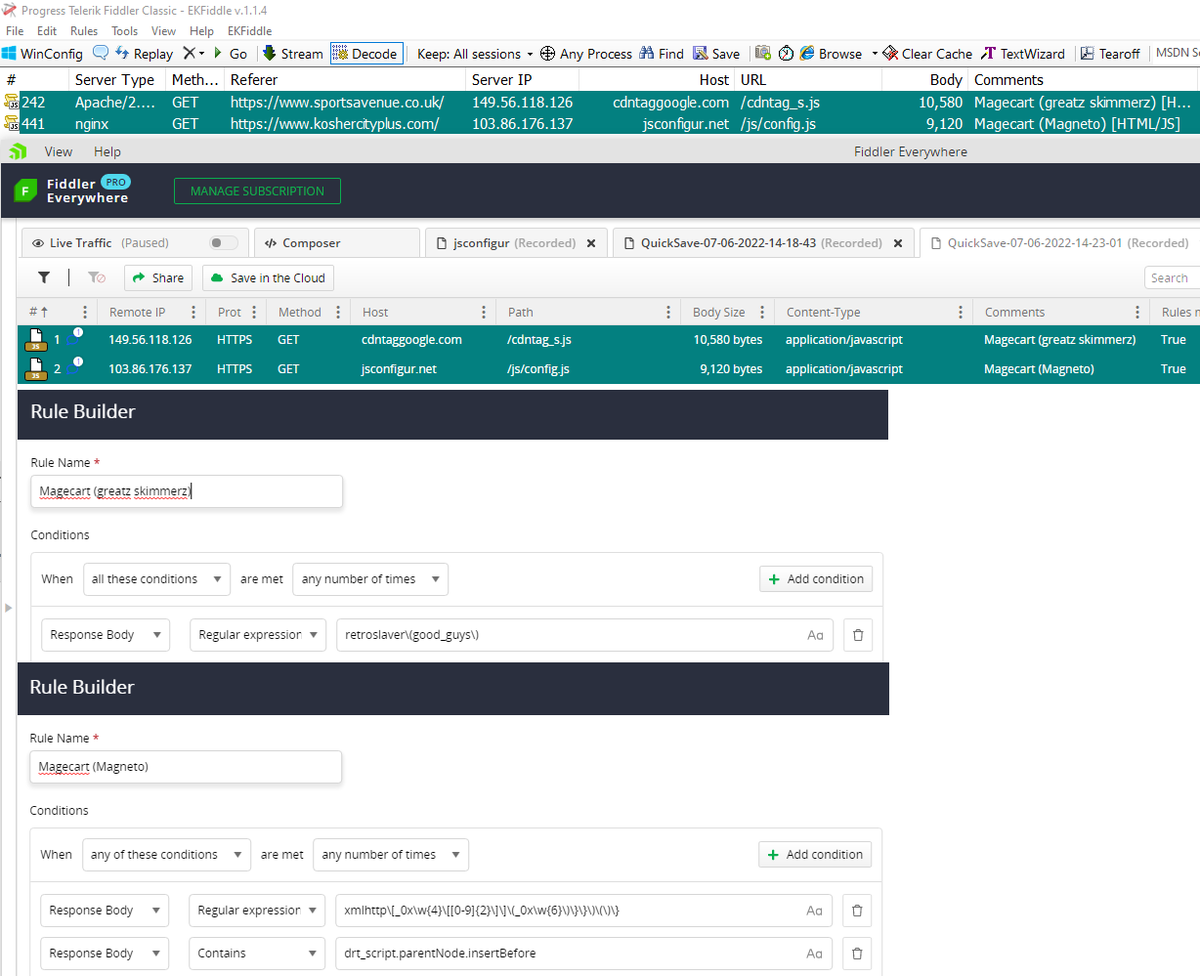Viewport: 1200px width, 976px height.
Task: Open the 'any of these conditions' dropdown
Action: coord(166,855)
